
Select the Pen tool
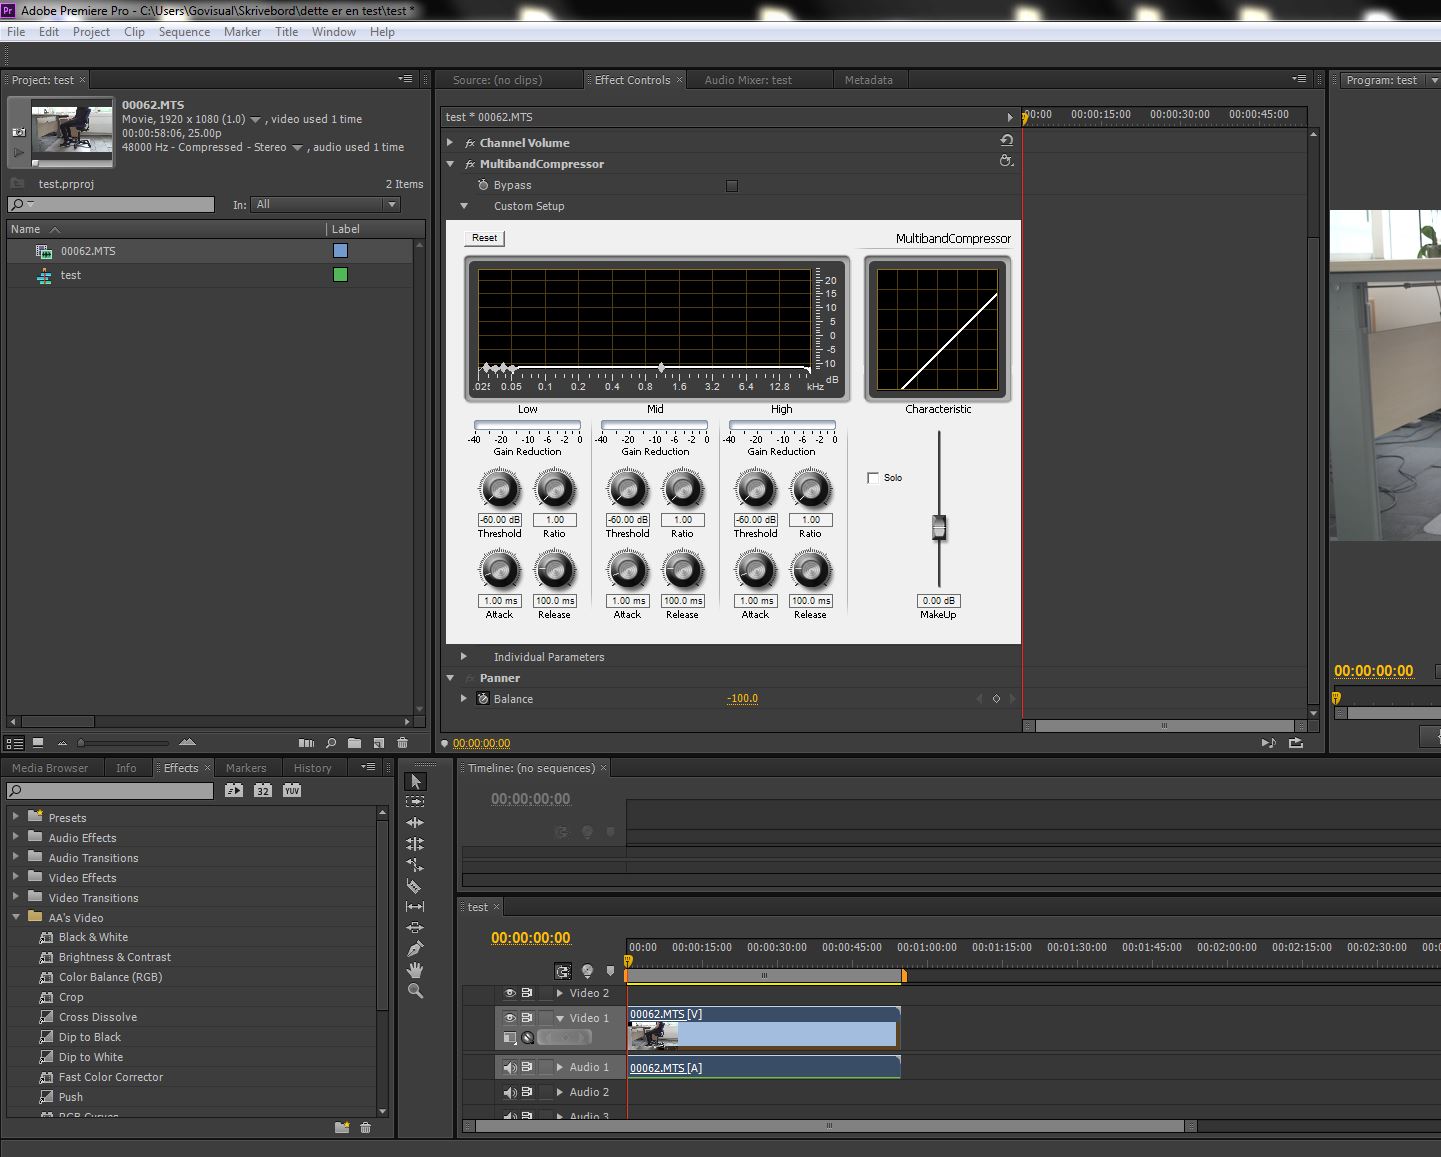pos(415,949)
